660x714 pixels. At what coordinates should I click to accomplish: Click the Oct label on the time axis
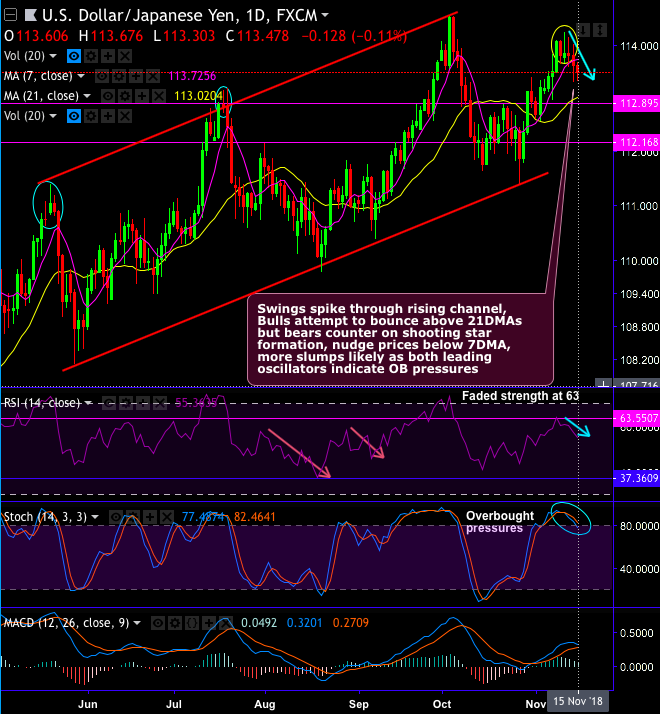pyautogui.click(x=442, y=704)
